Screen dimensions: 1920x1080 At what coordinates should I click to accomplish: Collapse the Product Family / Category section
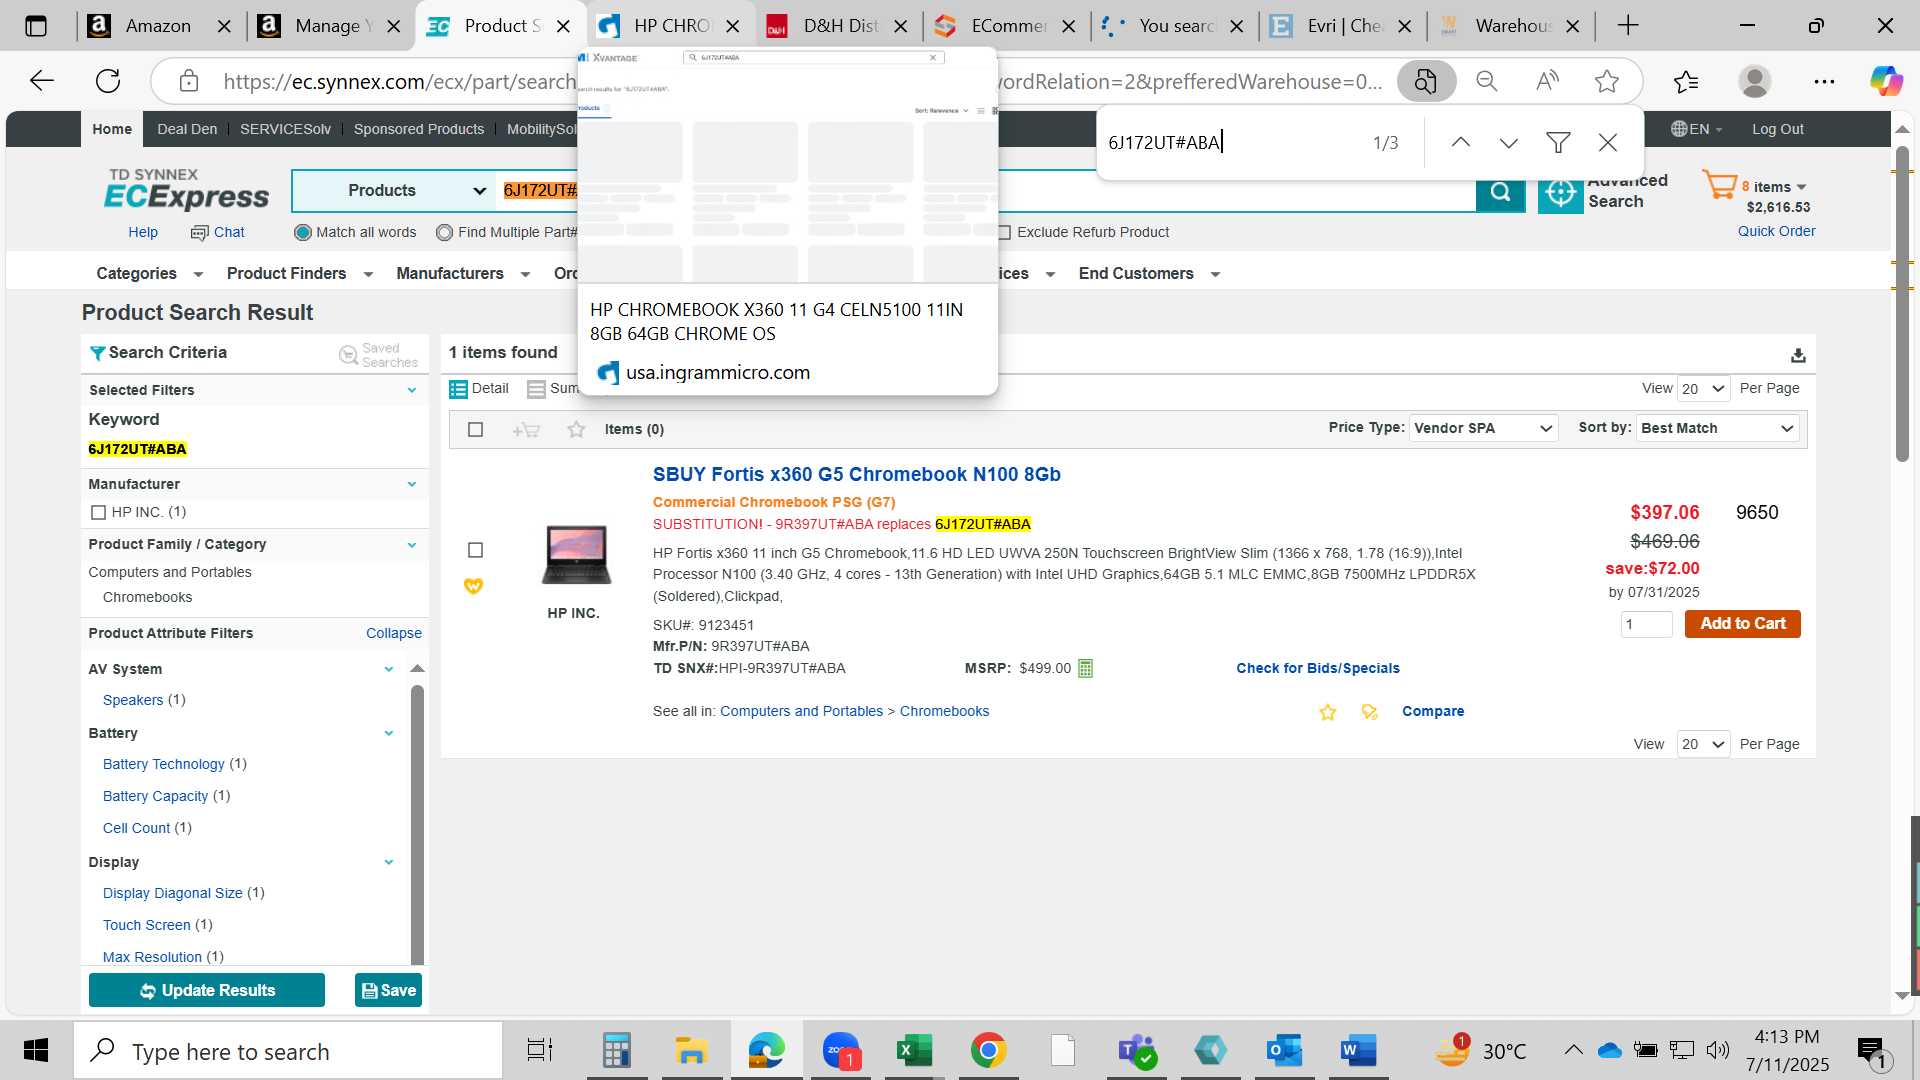point(411,545)
